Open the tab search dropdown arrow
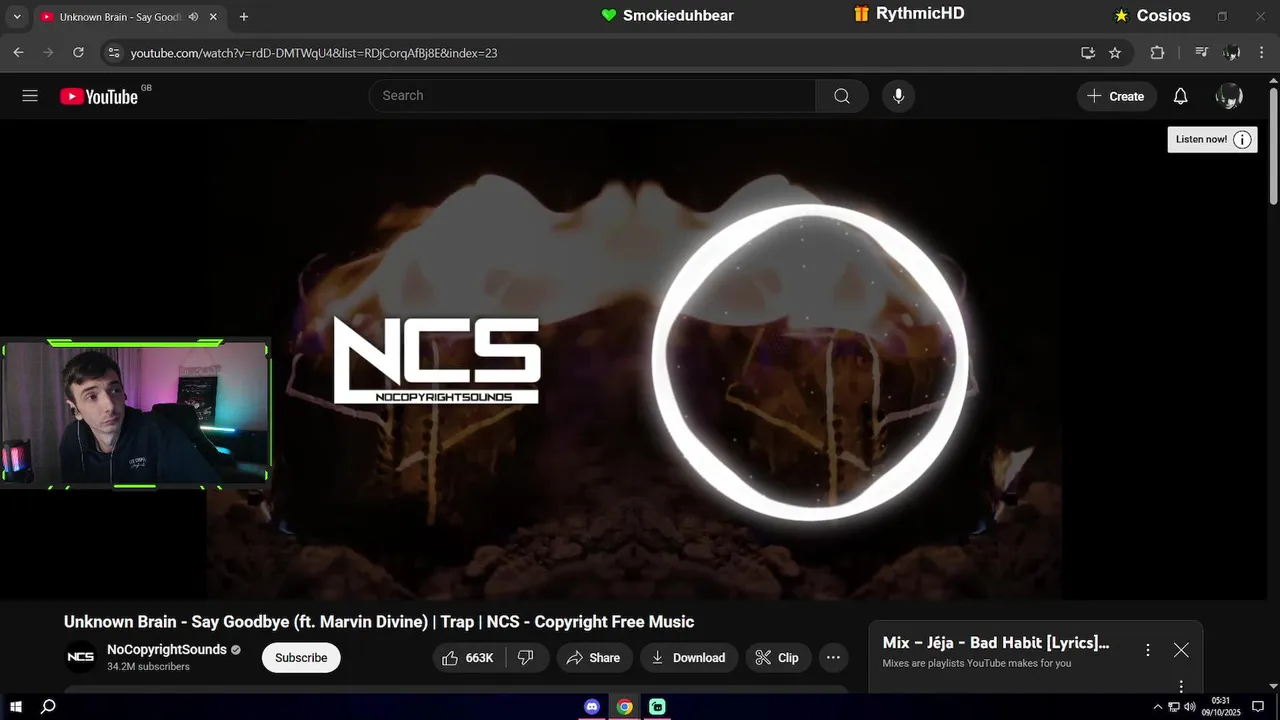This screenshot has height=720, width=1280. click(16, 17)
